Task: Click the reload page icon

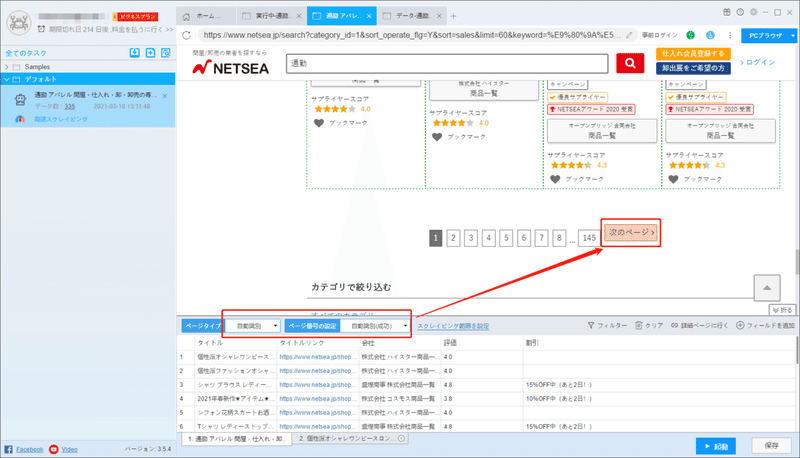Action: [187, 35]
